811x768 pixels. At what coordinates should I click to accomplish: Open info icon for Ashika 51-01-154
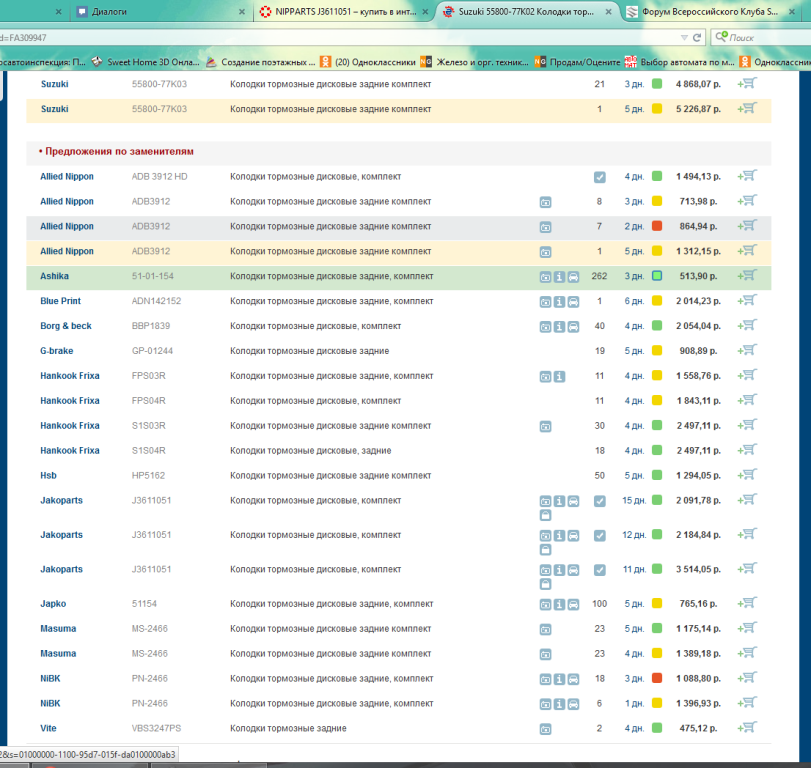pos(559,277)
